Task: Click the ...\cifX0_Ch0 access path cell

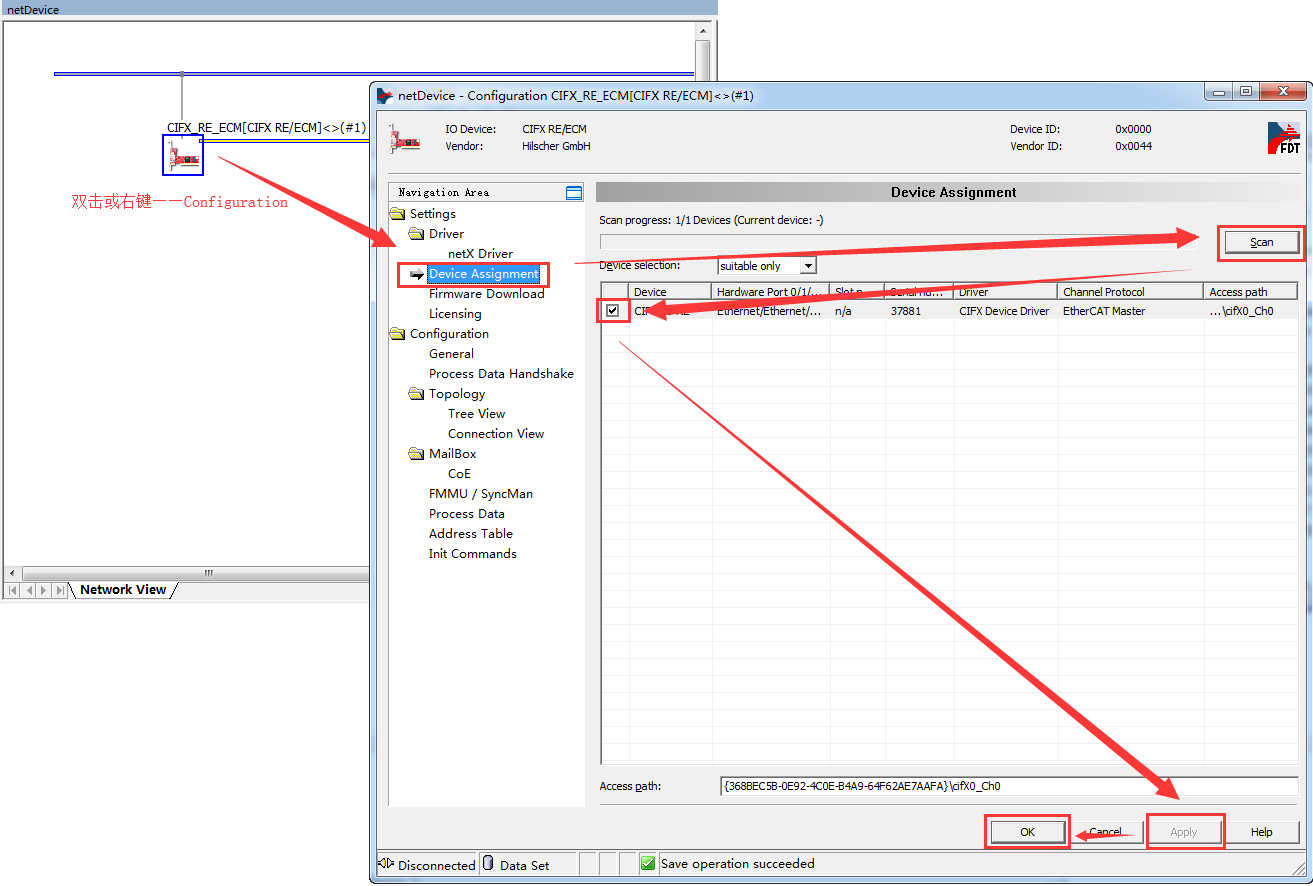Action: click(x=1250, y=311)
